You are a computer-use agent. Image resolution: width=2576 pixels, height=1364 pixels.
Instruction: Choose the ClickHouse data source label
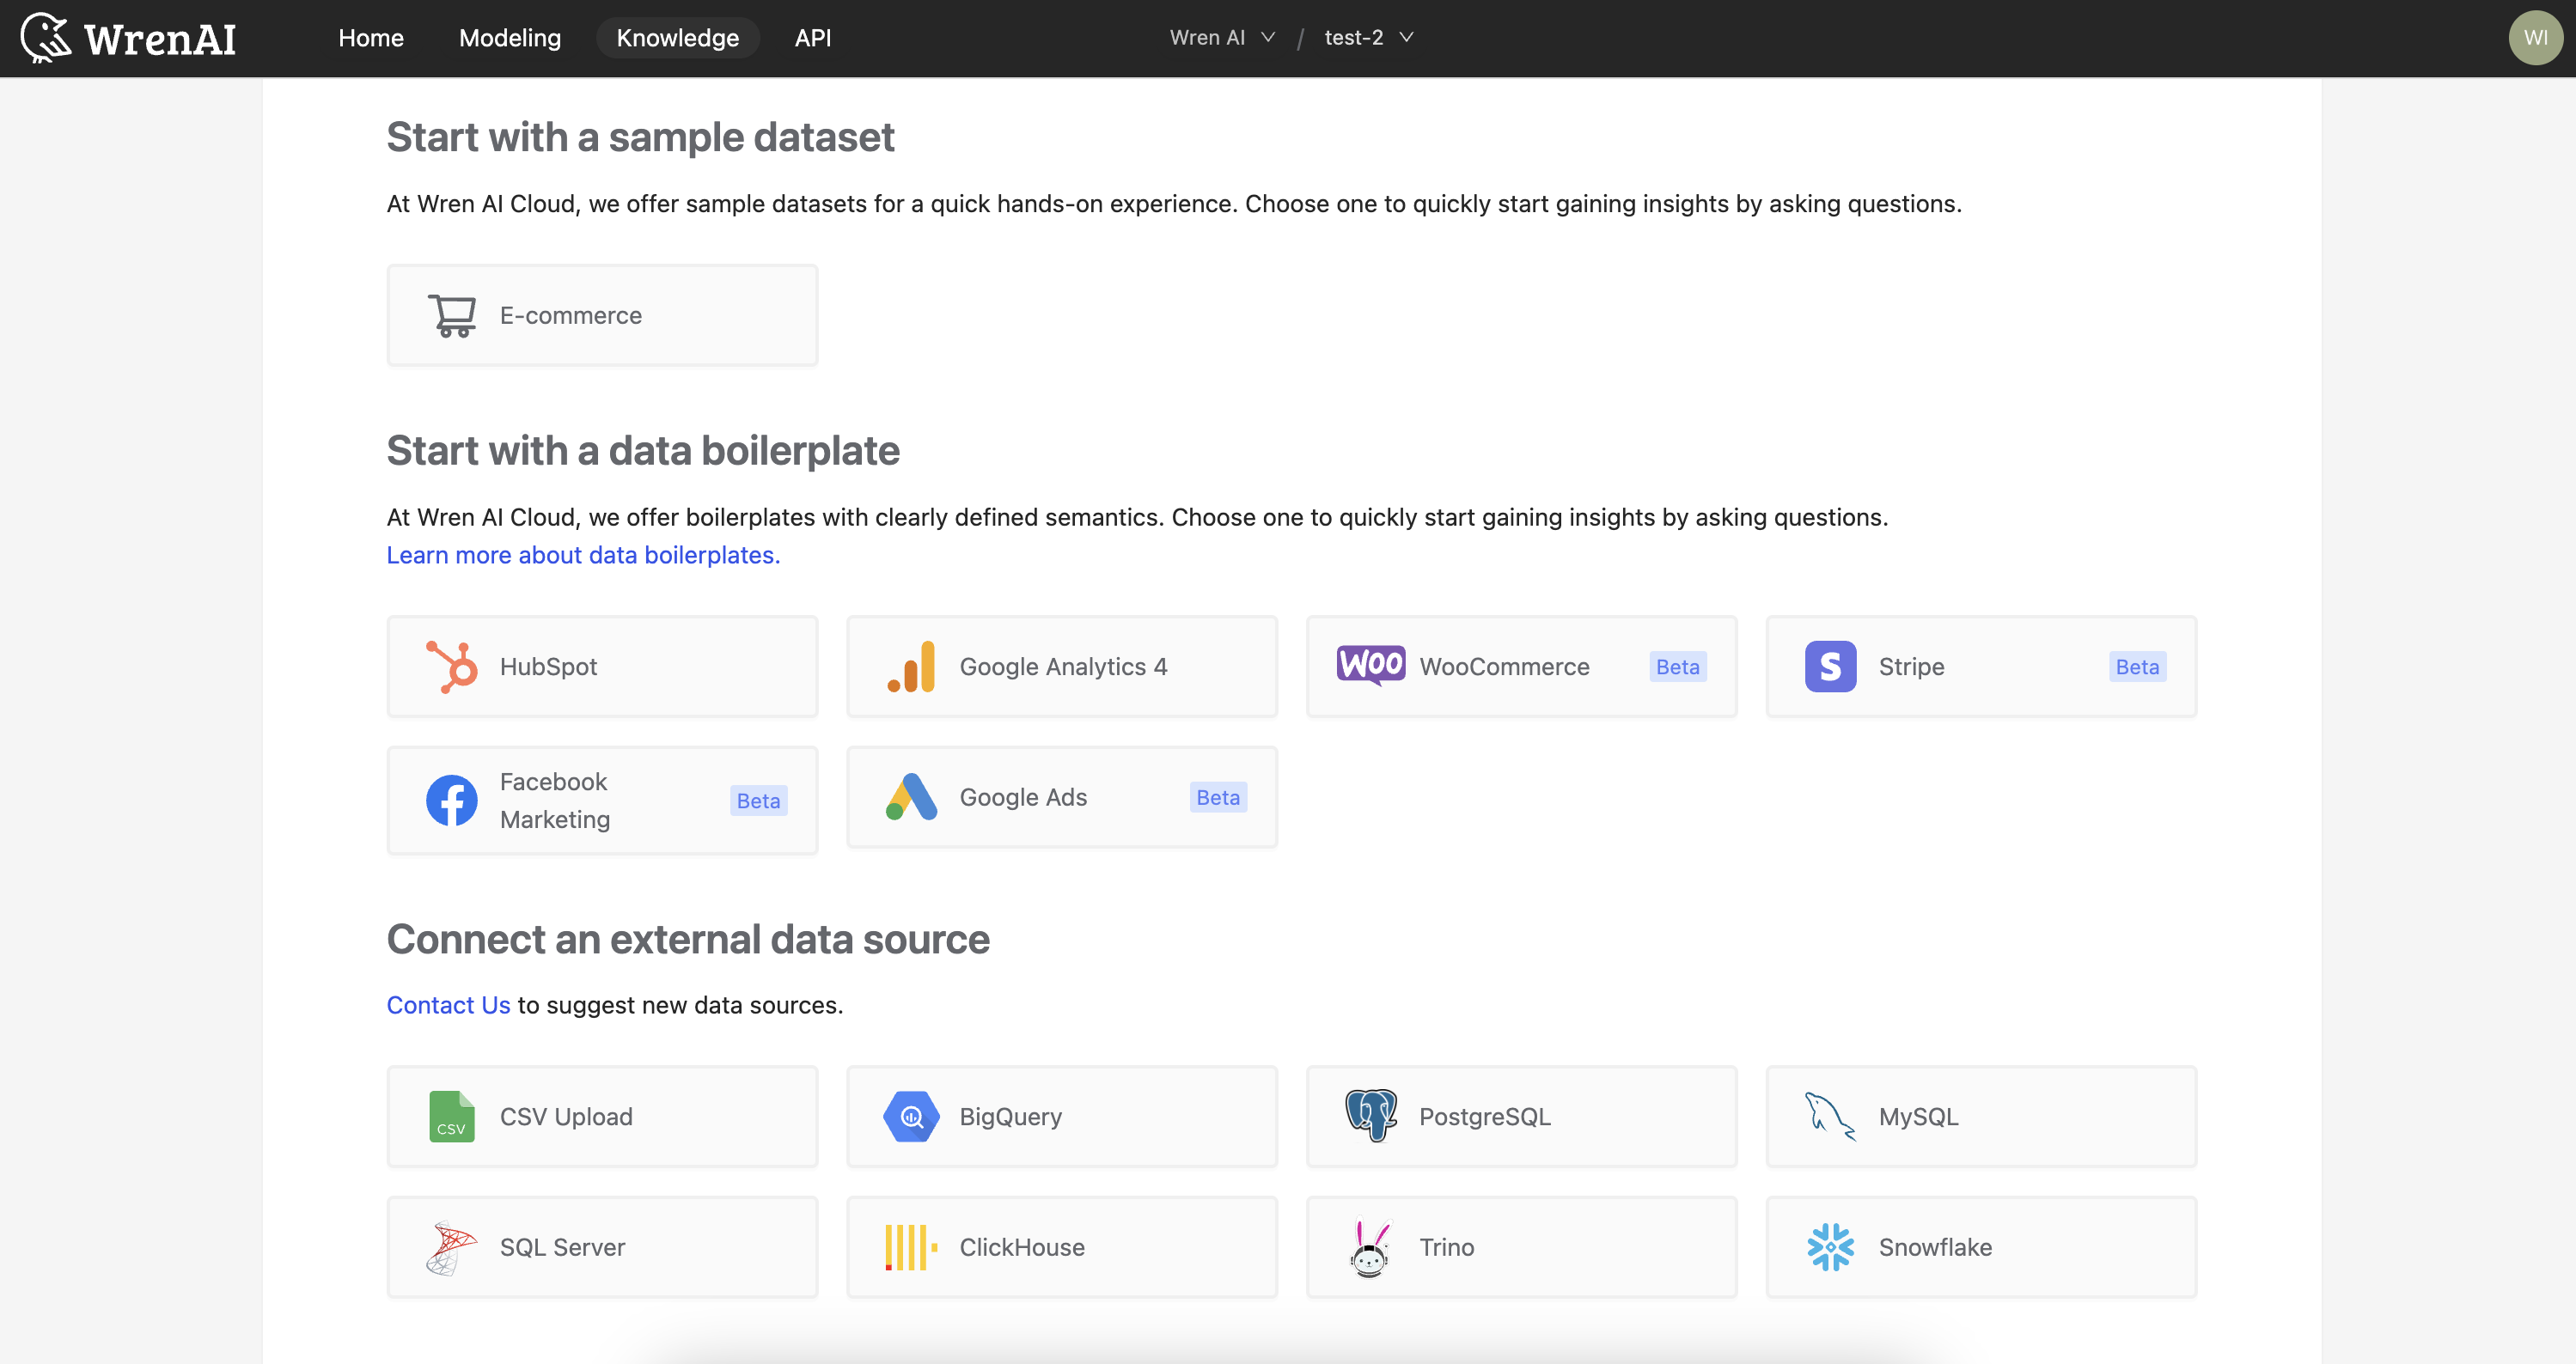(x=1022, y=1248)
